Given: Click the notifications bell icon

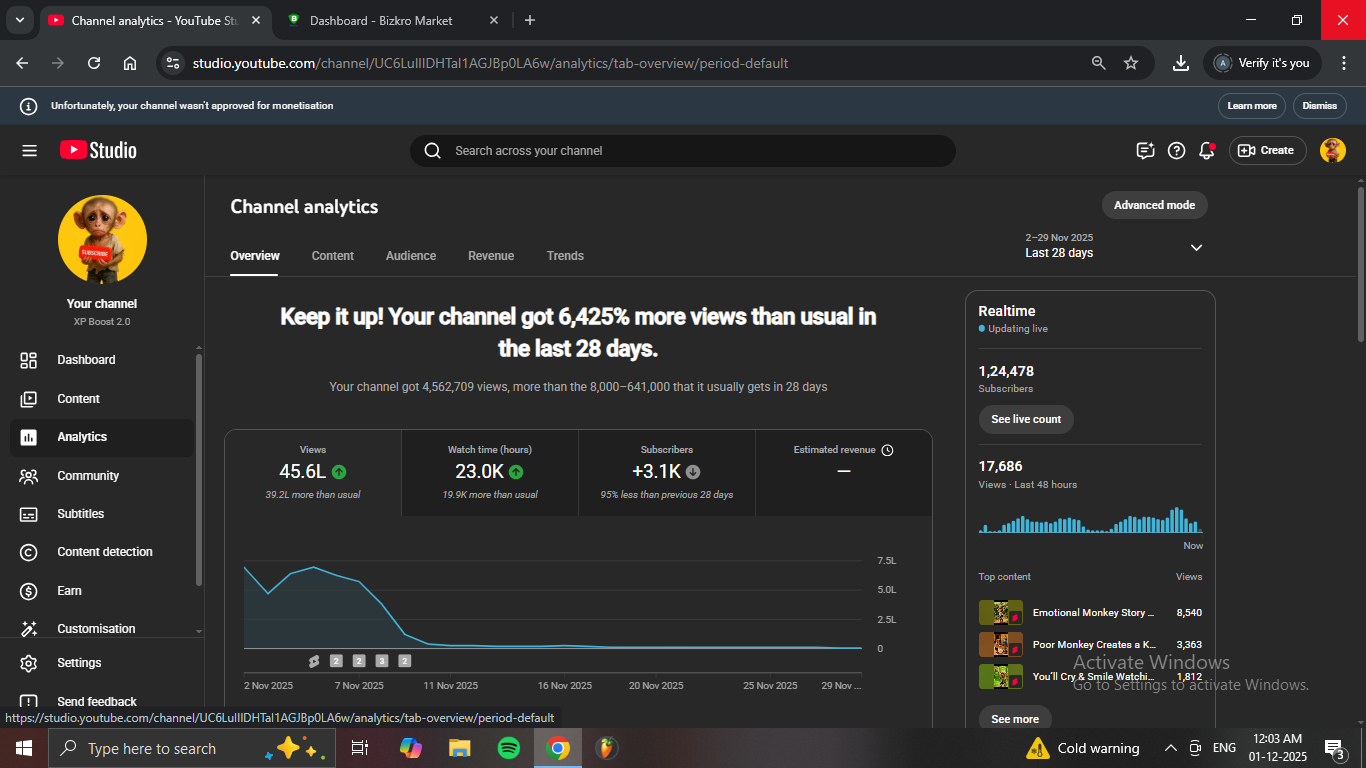Looking at the screenshot, I should pyautogui.click(x=1207, y=151).
